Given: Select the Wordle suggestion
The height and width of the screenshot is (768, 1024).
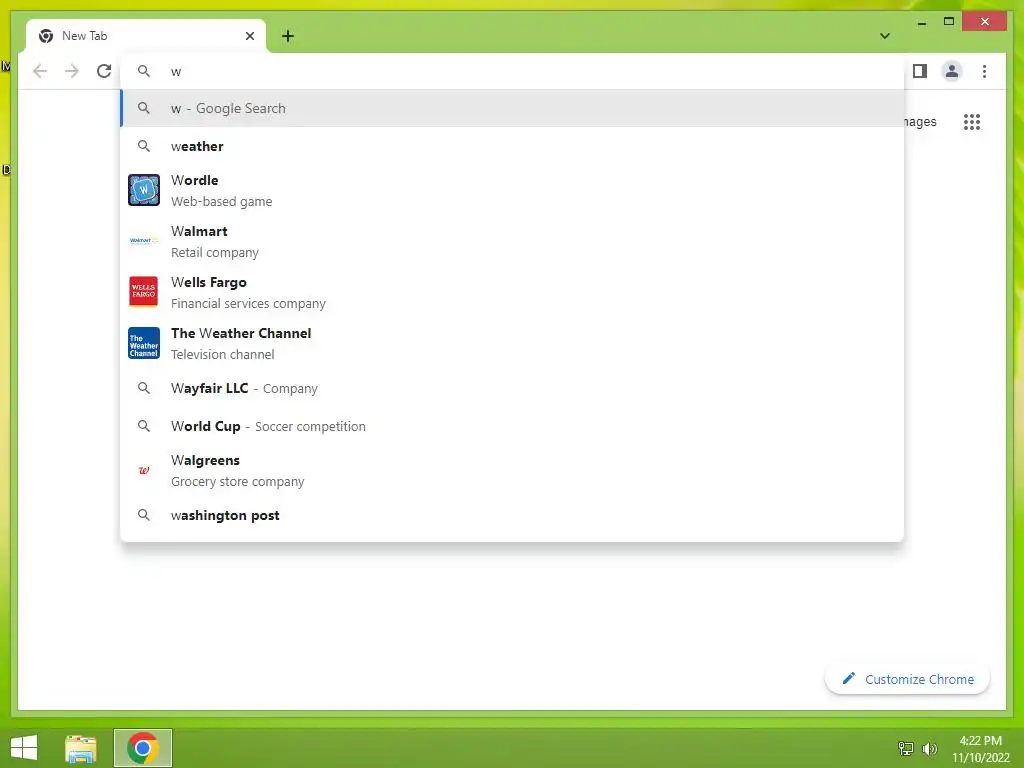Looking at the screenshot, I should [x=512, y=190].
